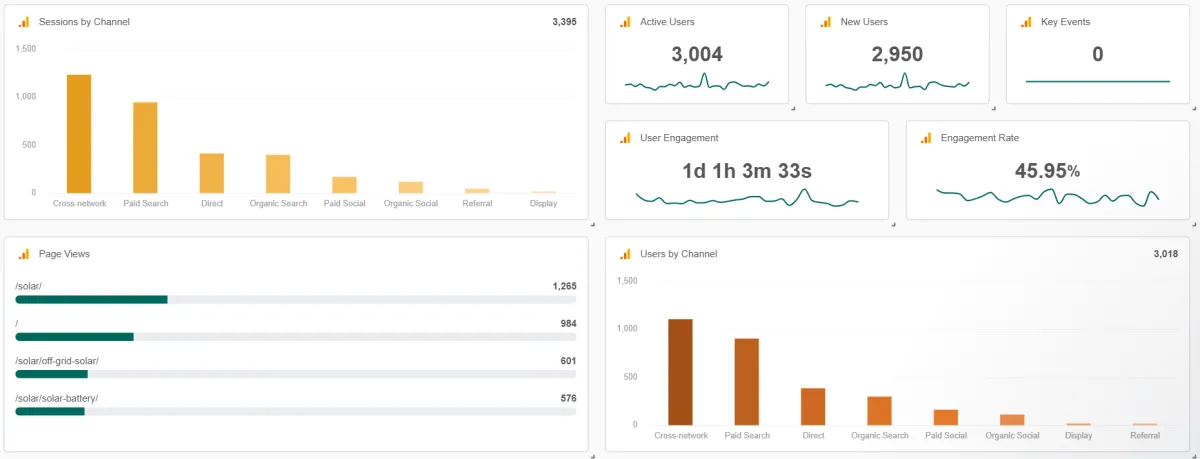This screenshot has height=459, width=1200.
Task: Select the Organic Search bar in Sessions by Channel
Action: point(278,174)
